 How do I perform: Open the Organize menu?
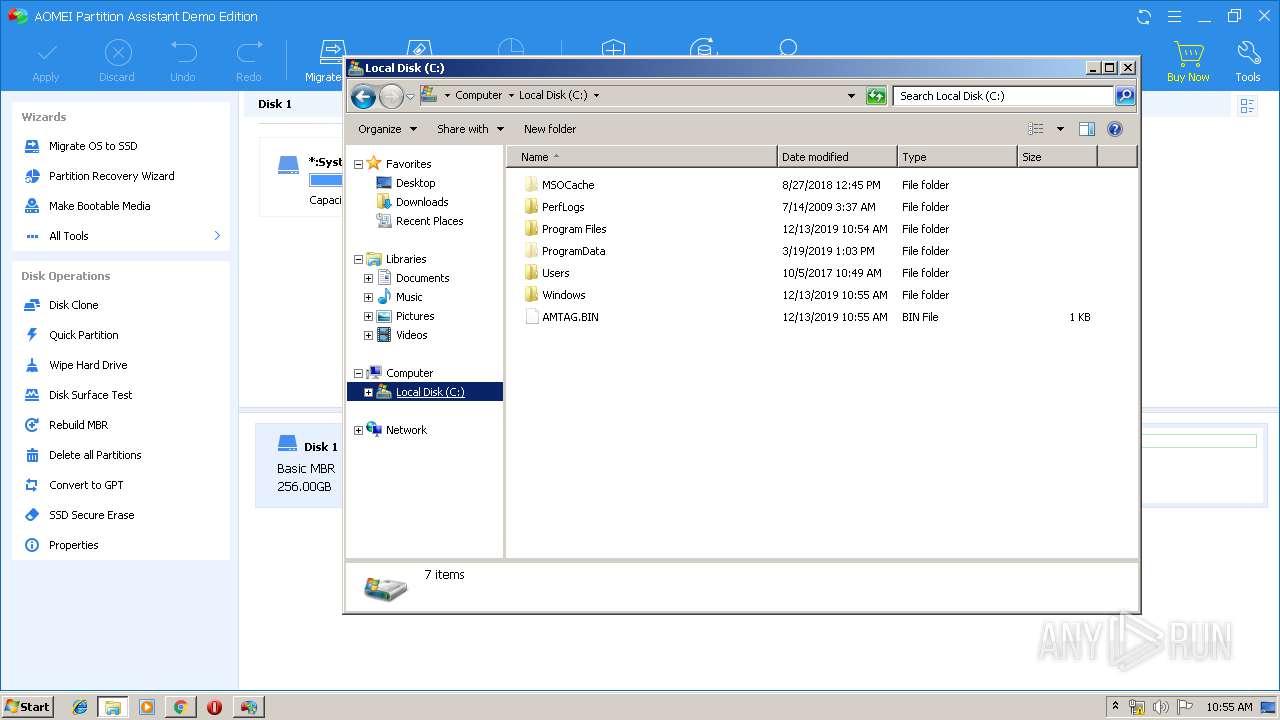386,129
